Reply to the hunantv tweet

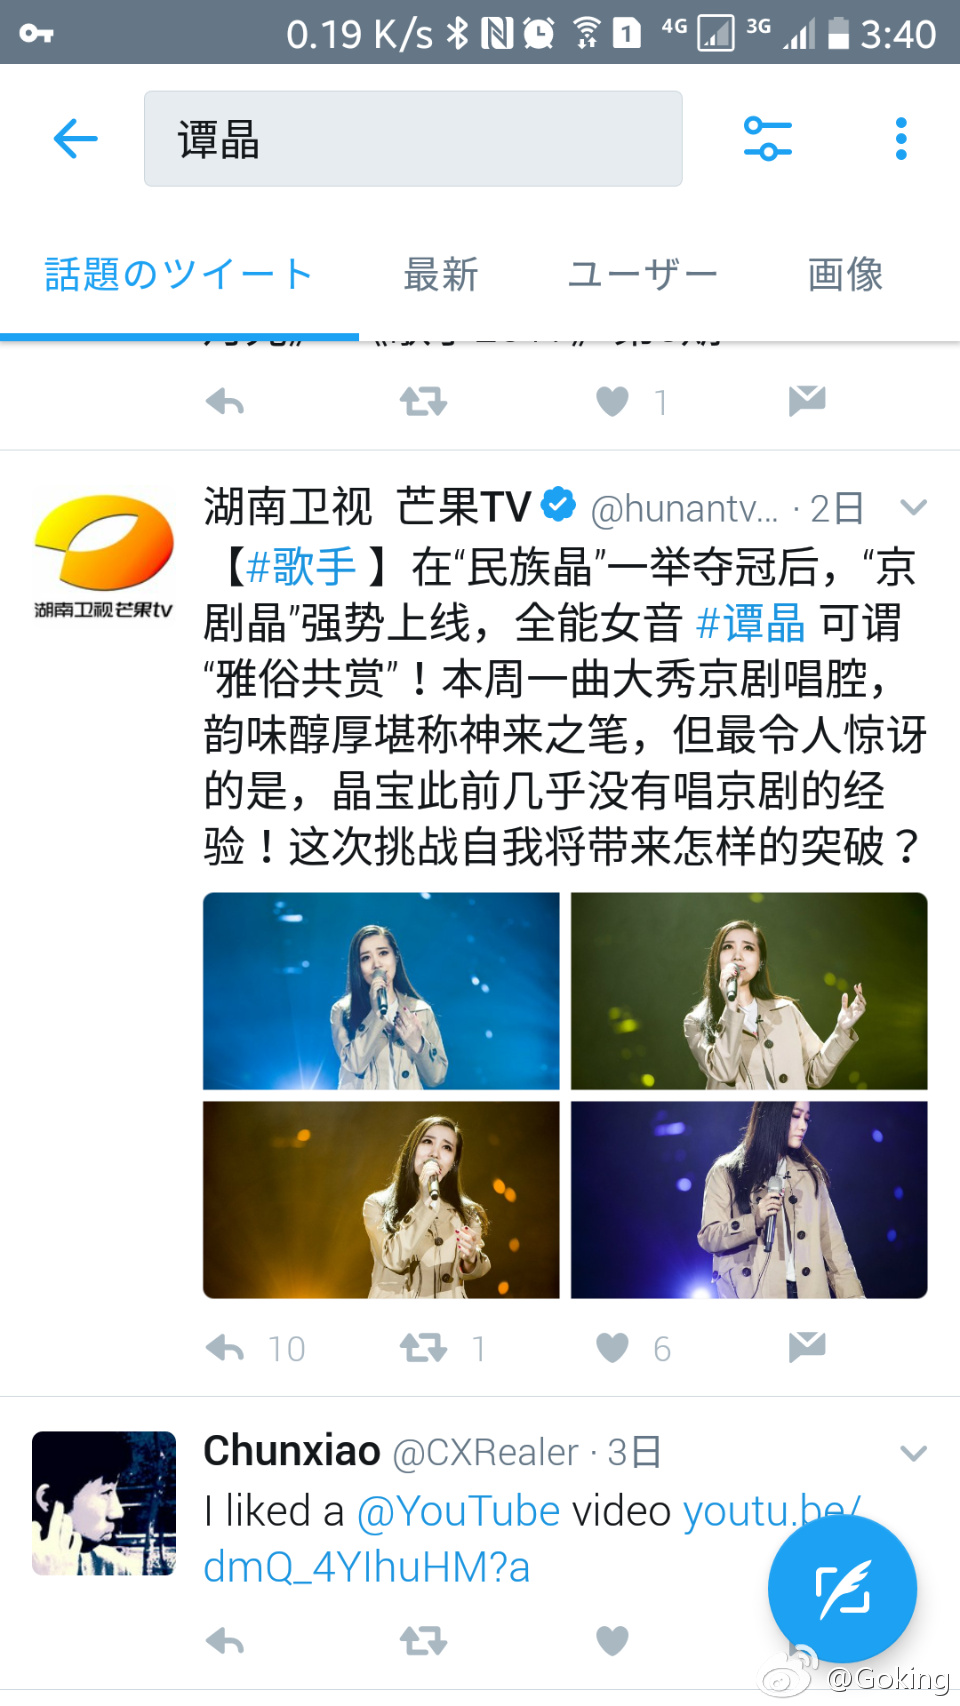[x=225, y=1348]
